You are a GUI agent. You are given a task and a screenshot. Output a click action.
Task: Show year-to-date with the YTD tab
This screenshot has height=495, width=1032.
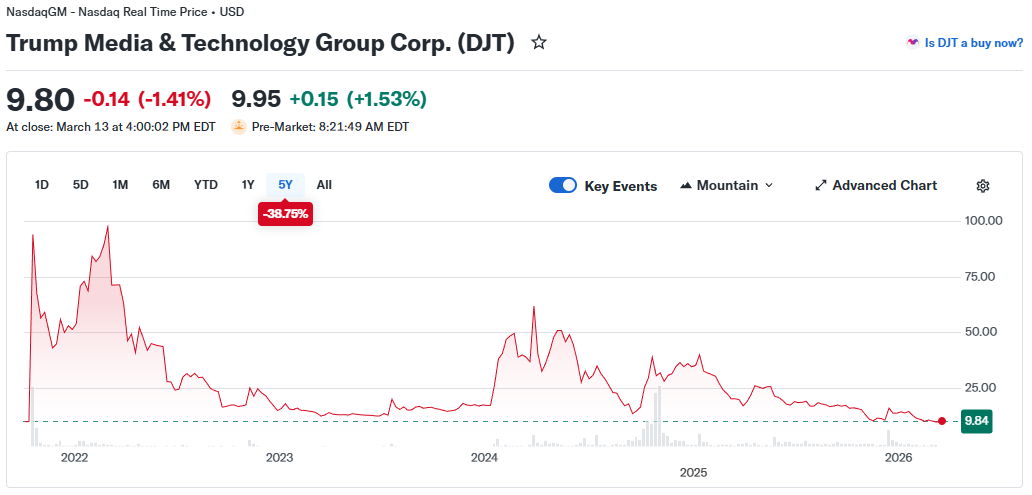tap(206, 185)
